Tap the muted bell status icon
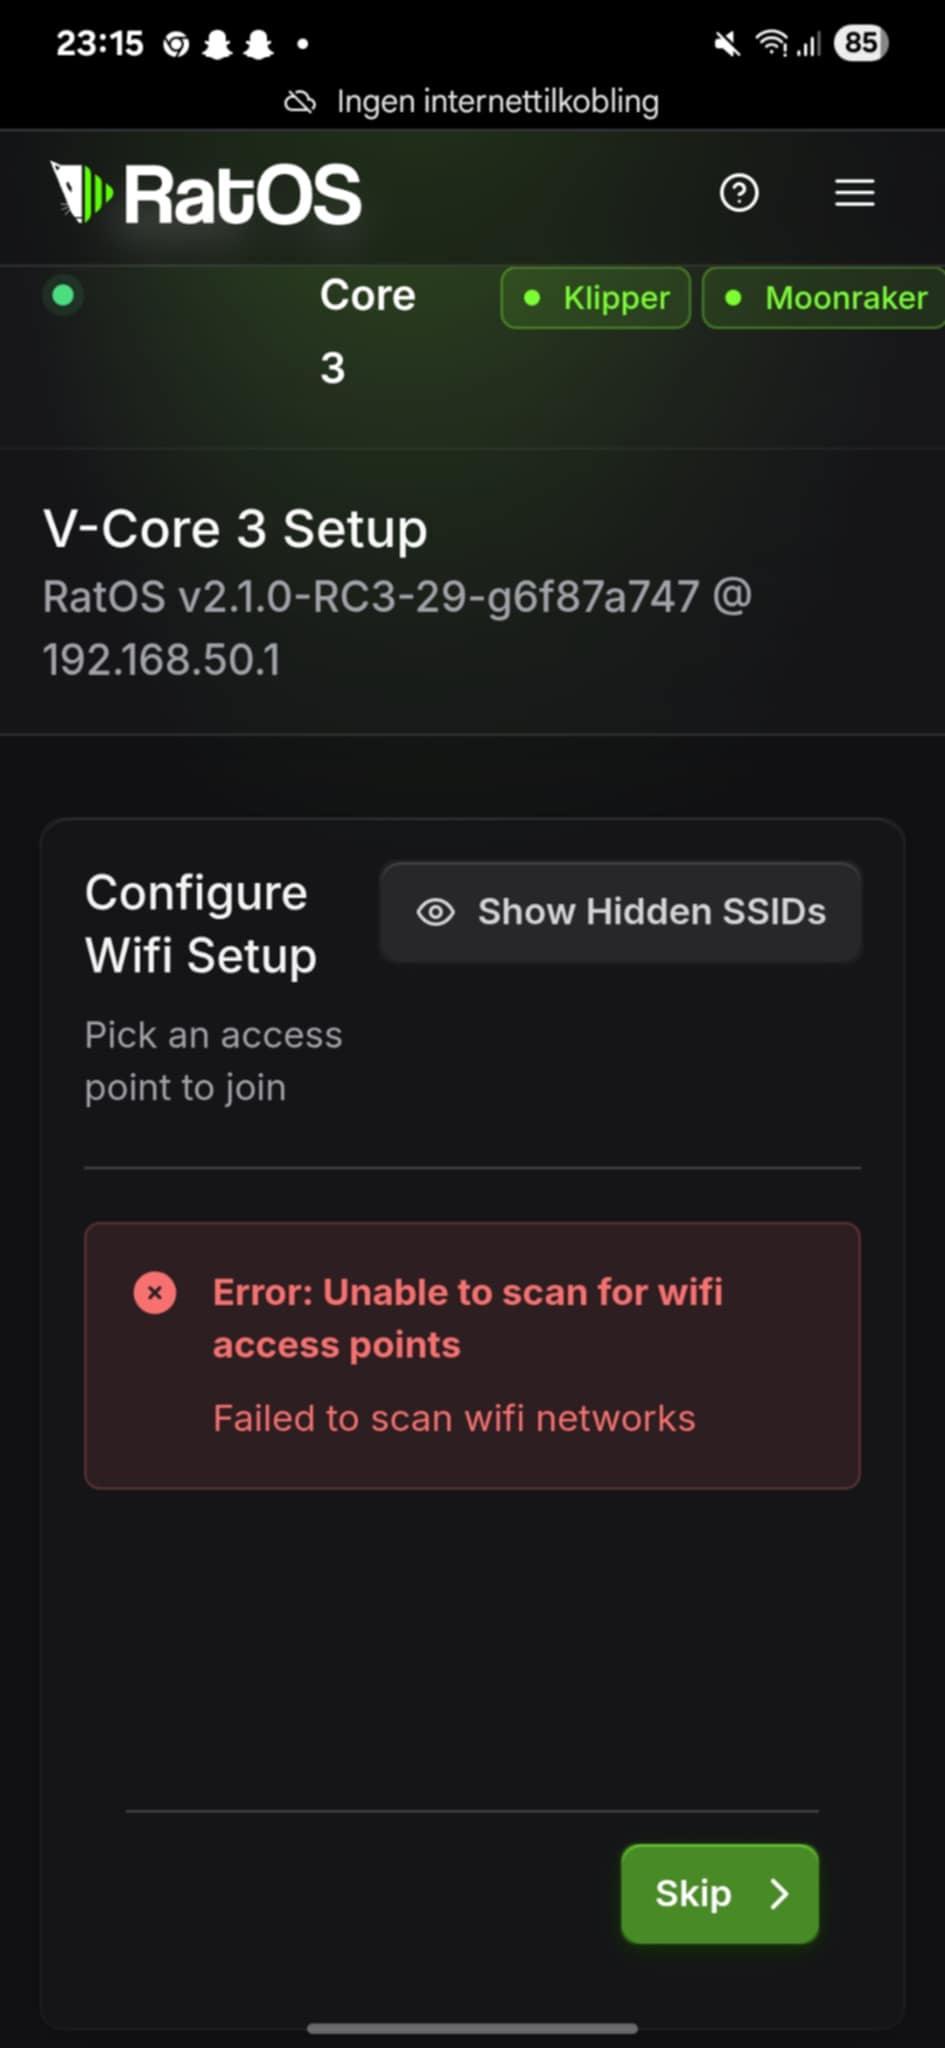The width and height of the screenshot is (945, 2048). coord(727,43)
